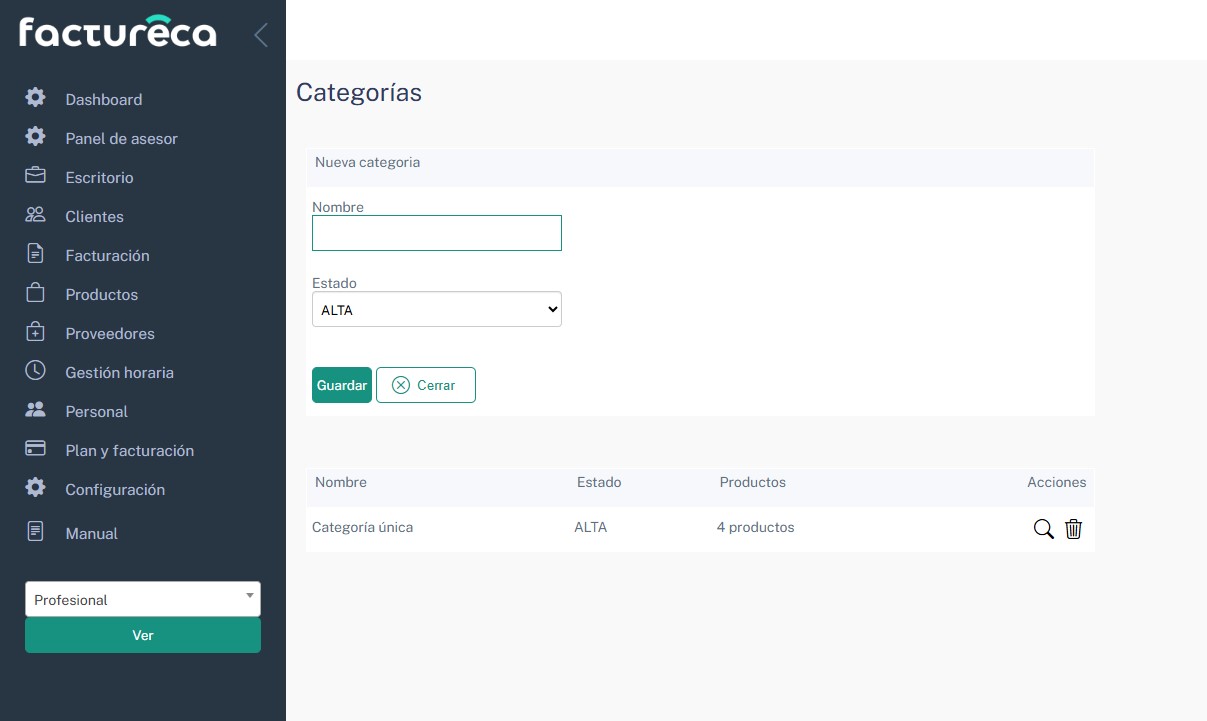The height and width of the screenshot is (721, 1207).
Task: Go to Panel de asesor
Action: pos(121,138)
